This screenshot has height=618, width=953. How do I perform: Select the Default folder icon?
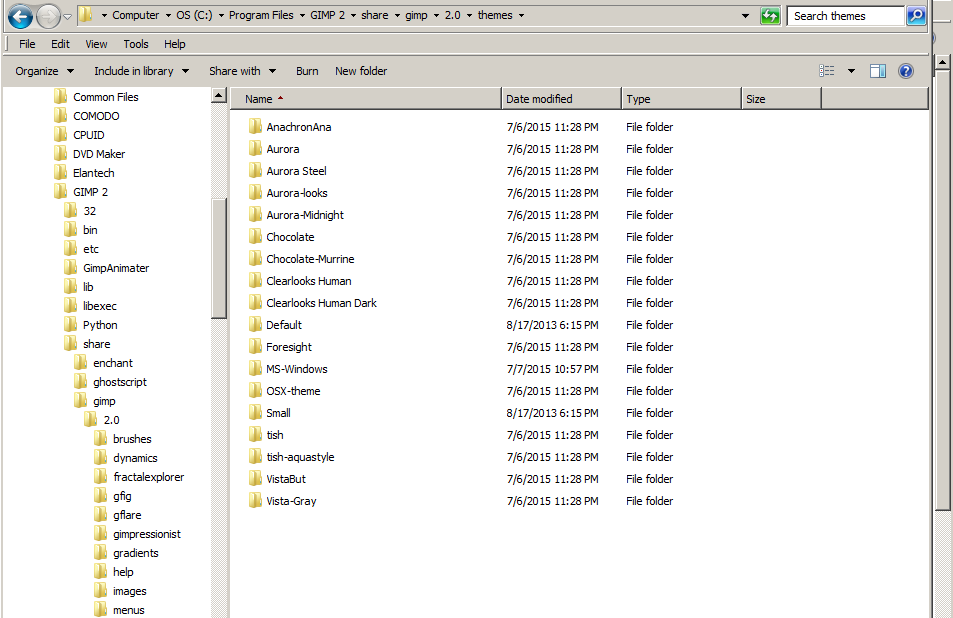click(255, 324)
